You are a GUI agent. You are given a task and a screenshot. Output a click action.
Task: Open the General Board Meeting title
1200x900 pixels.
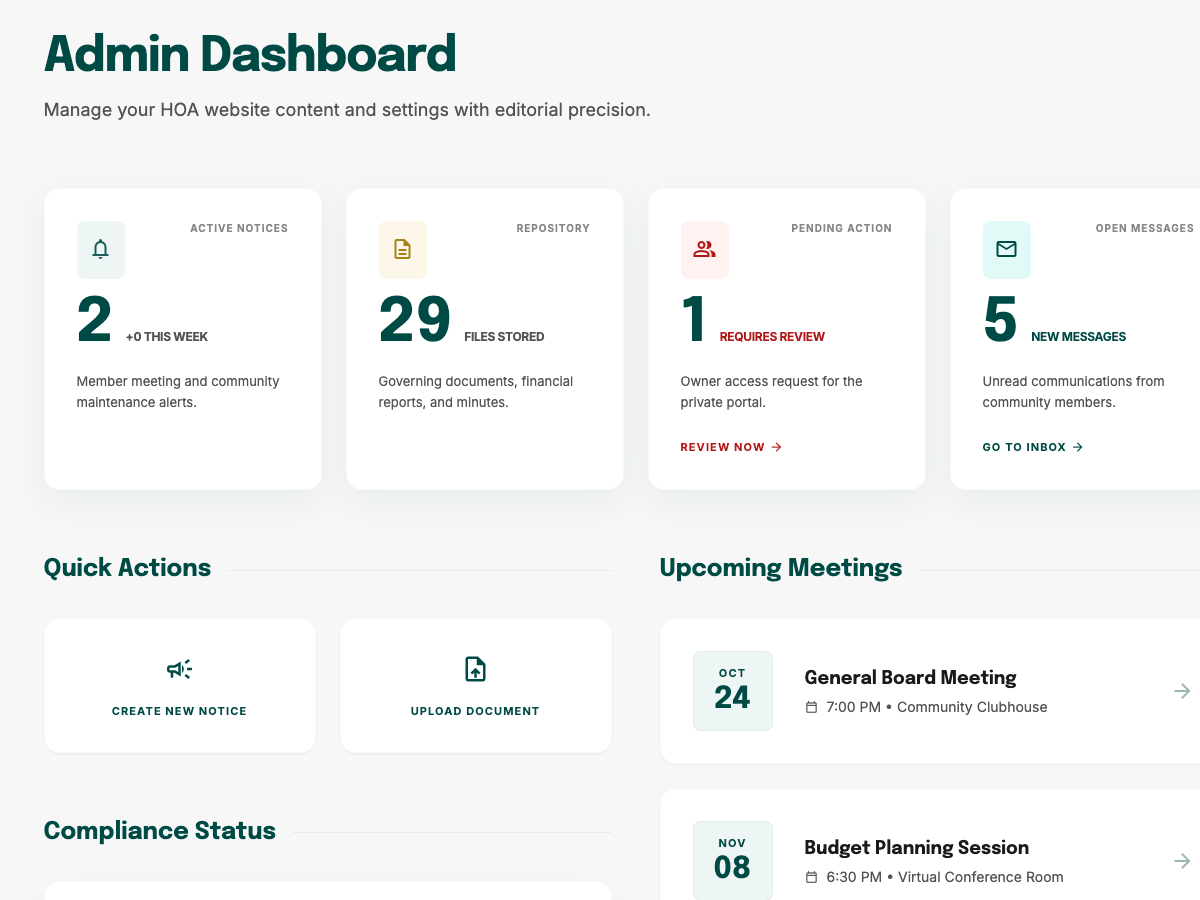pyautogui.click(x=910, y=678)
